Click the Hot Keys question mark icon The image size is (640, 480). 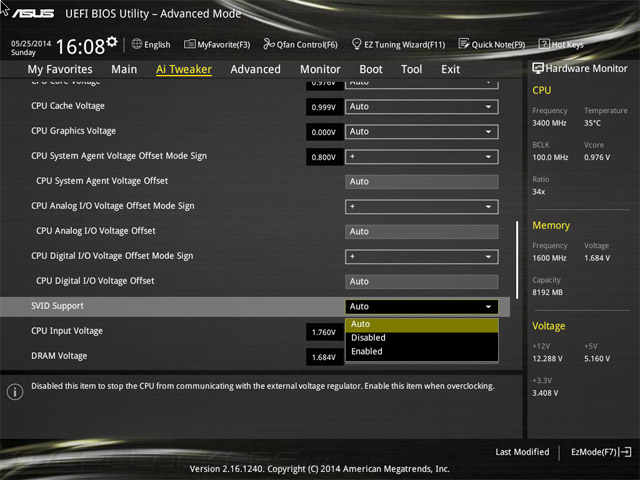tap(544, 44)
